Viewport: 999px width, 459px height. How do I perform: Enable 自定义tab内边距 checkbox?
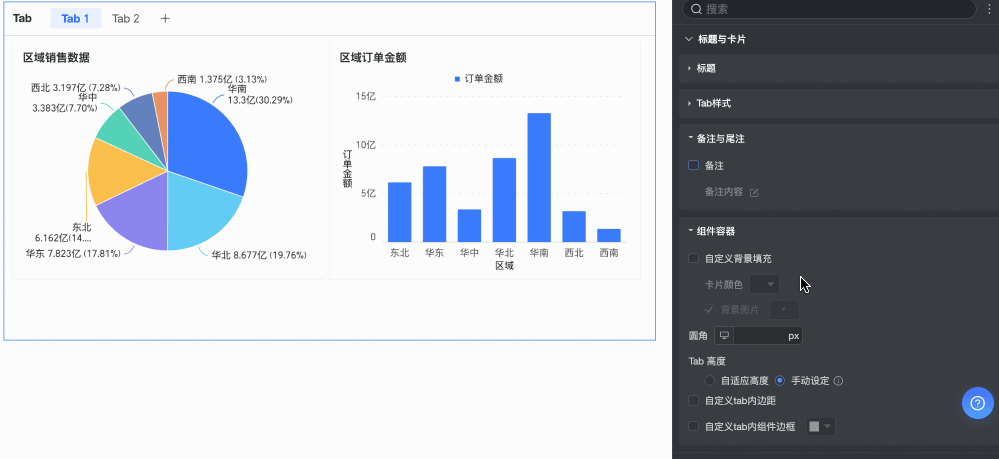[x=694, y=401]
